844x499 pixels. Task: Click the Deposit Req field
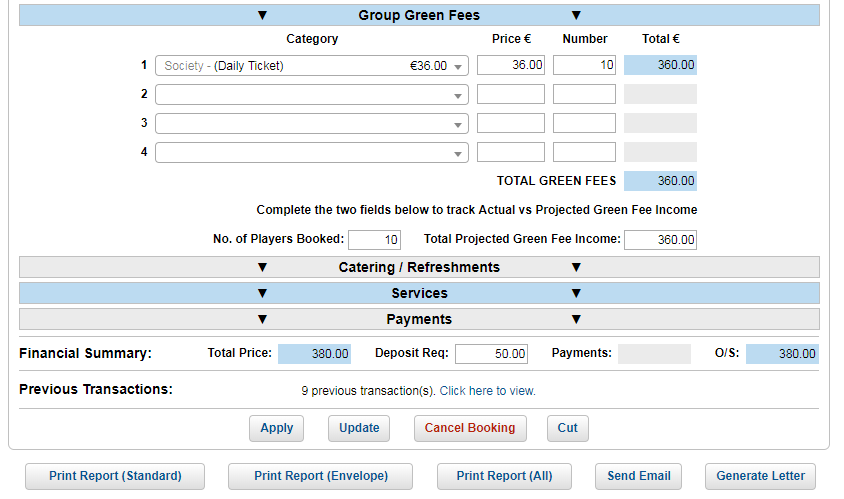491,354
